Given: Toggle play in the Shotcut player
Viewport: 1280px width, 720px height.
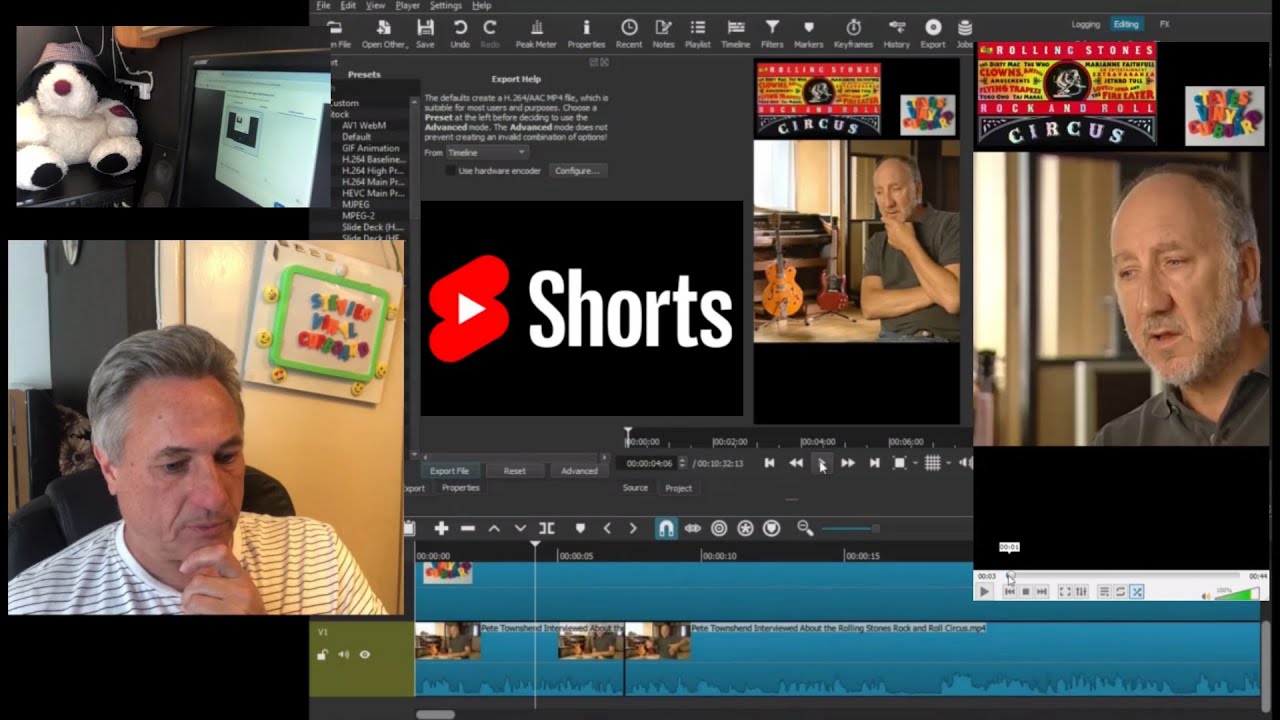Looking at the screenshot, I should pos(822,463).
